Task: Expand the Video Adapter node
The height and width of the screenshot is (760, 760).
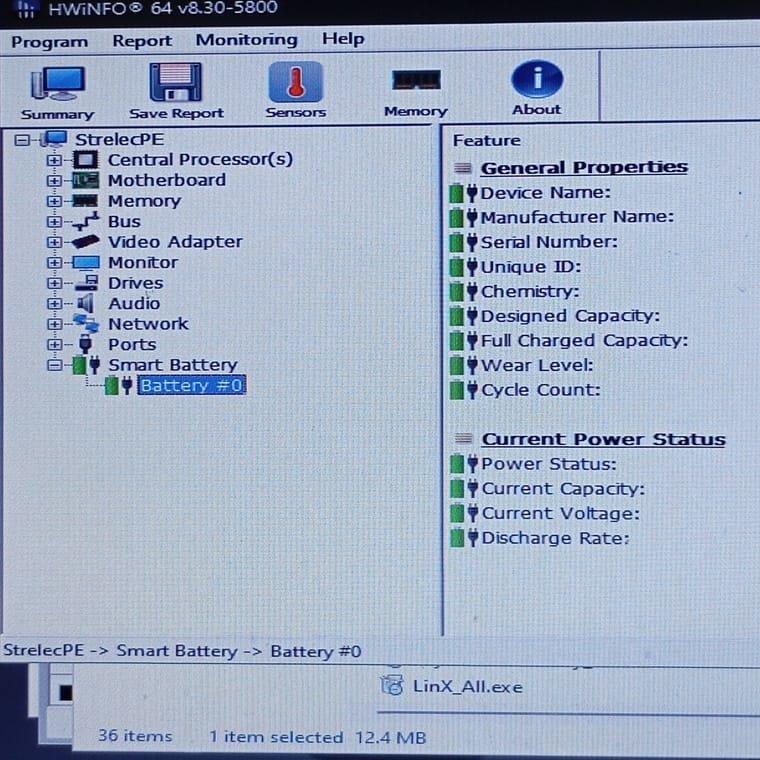Action: coord(54,242)
